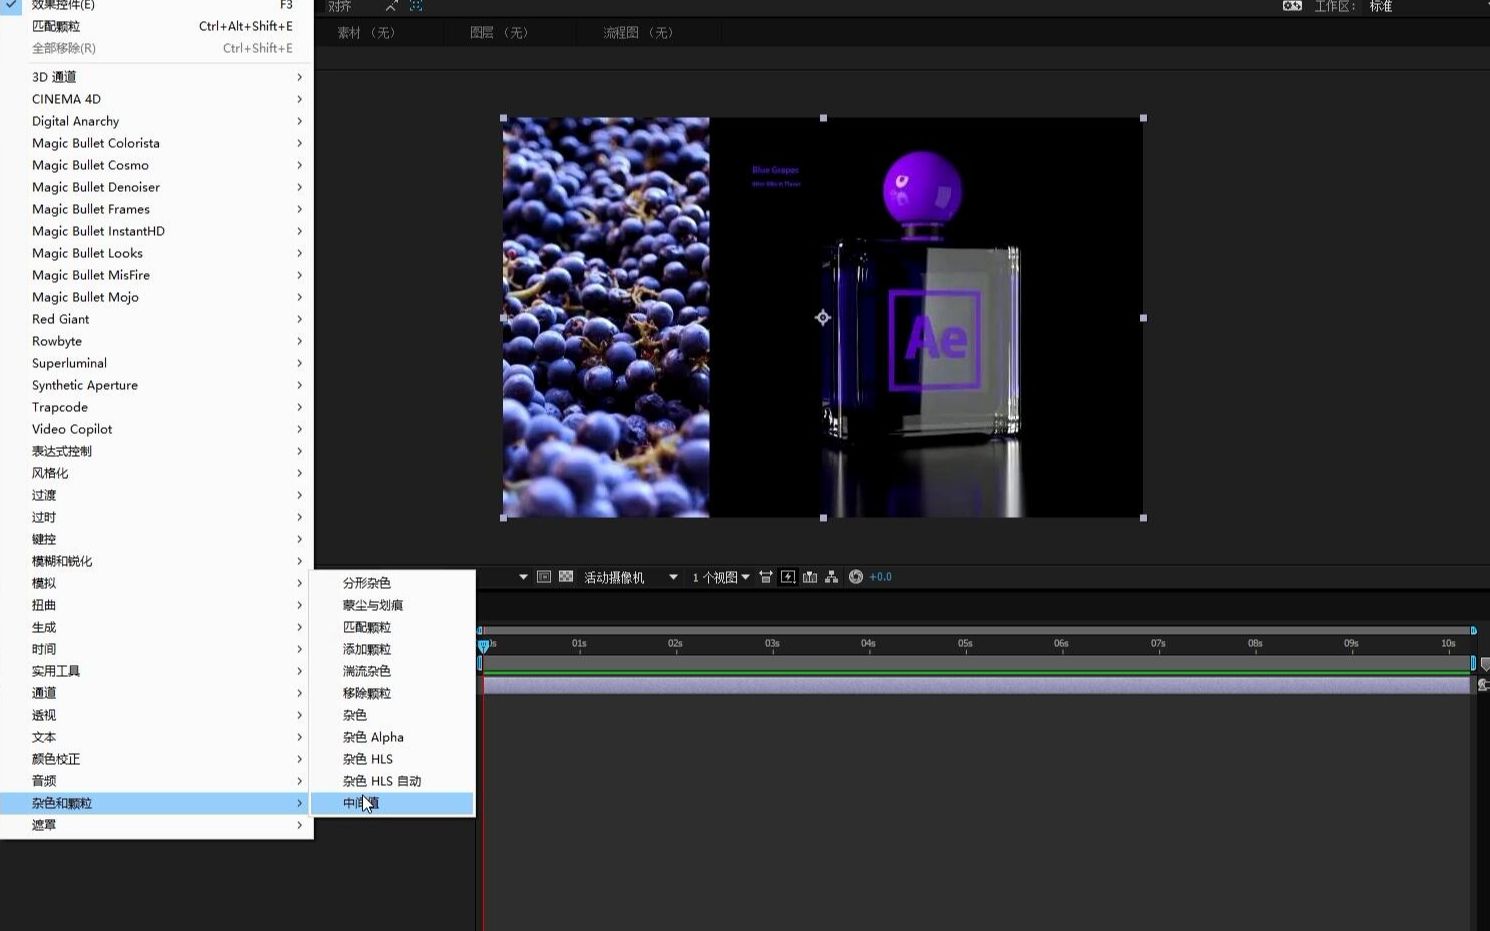Open the Magic Bullet Mojo submenu

157,297
